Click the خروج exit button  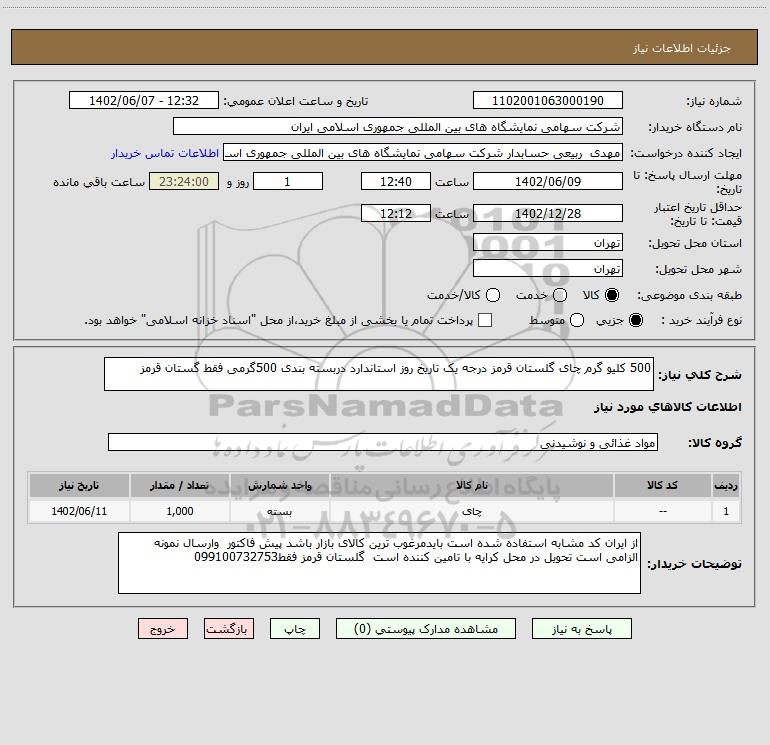(163, 629)
